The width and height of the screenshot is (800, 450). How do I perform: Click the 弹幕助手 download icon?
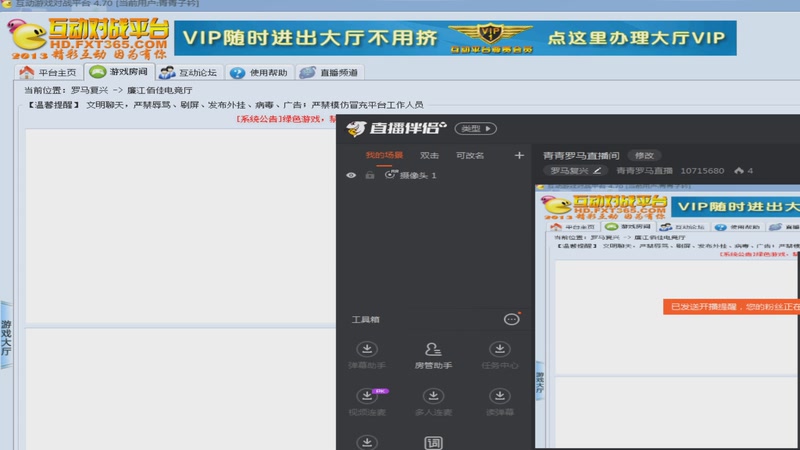367,349
